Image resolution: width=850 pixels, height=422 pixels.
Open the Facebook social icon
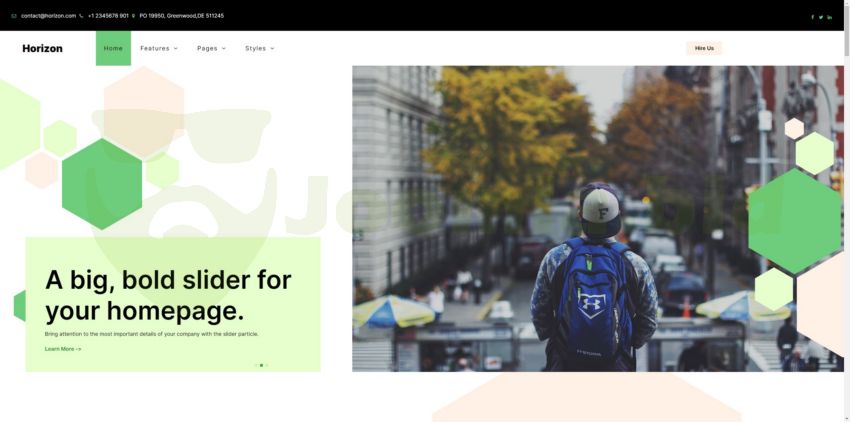812,17
